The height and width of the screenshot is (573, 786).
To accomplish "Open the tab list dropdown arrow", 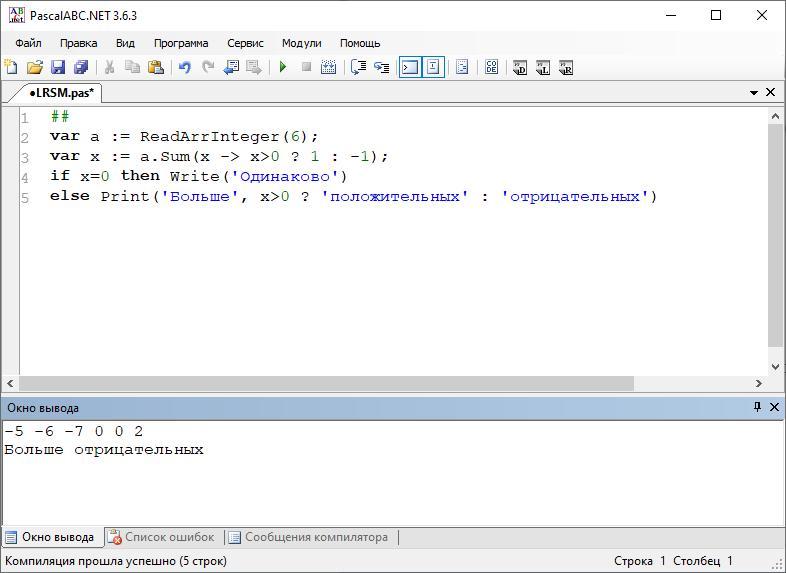I will [x=754, y=92].
